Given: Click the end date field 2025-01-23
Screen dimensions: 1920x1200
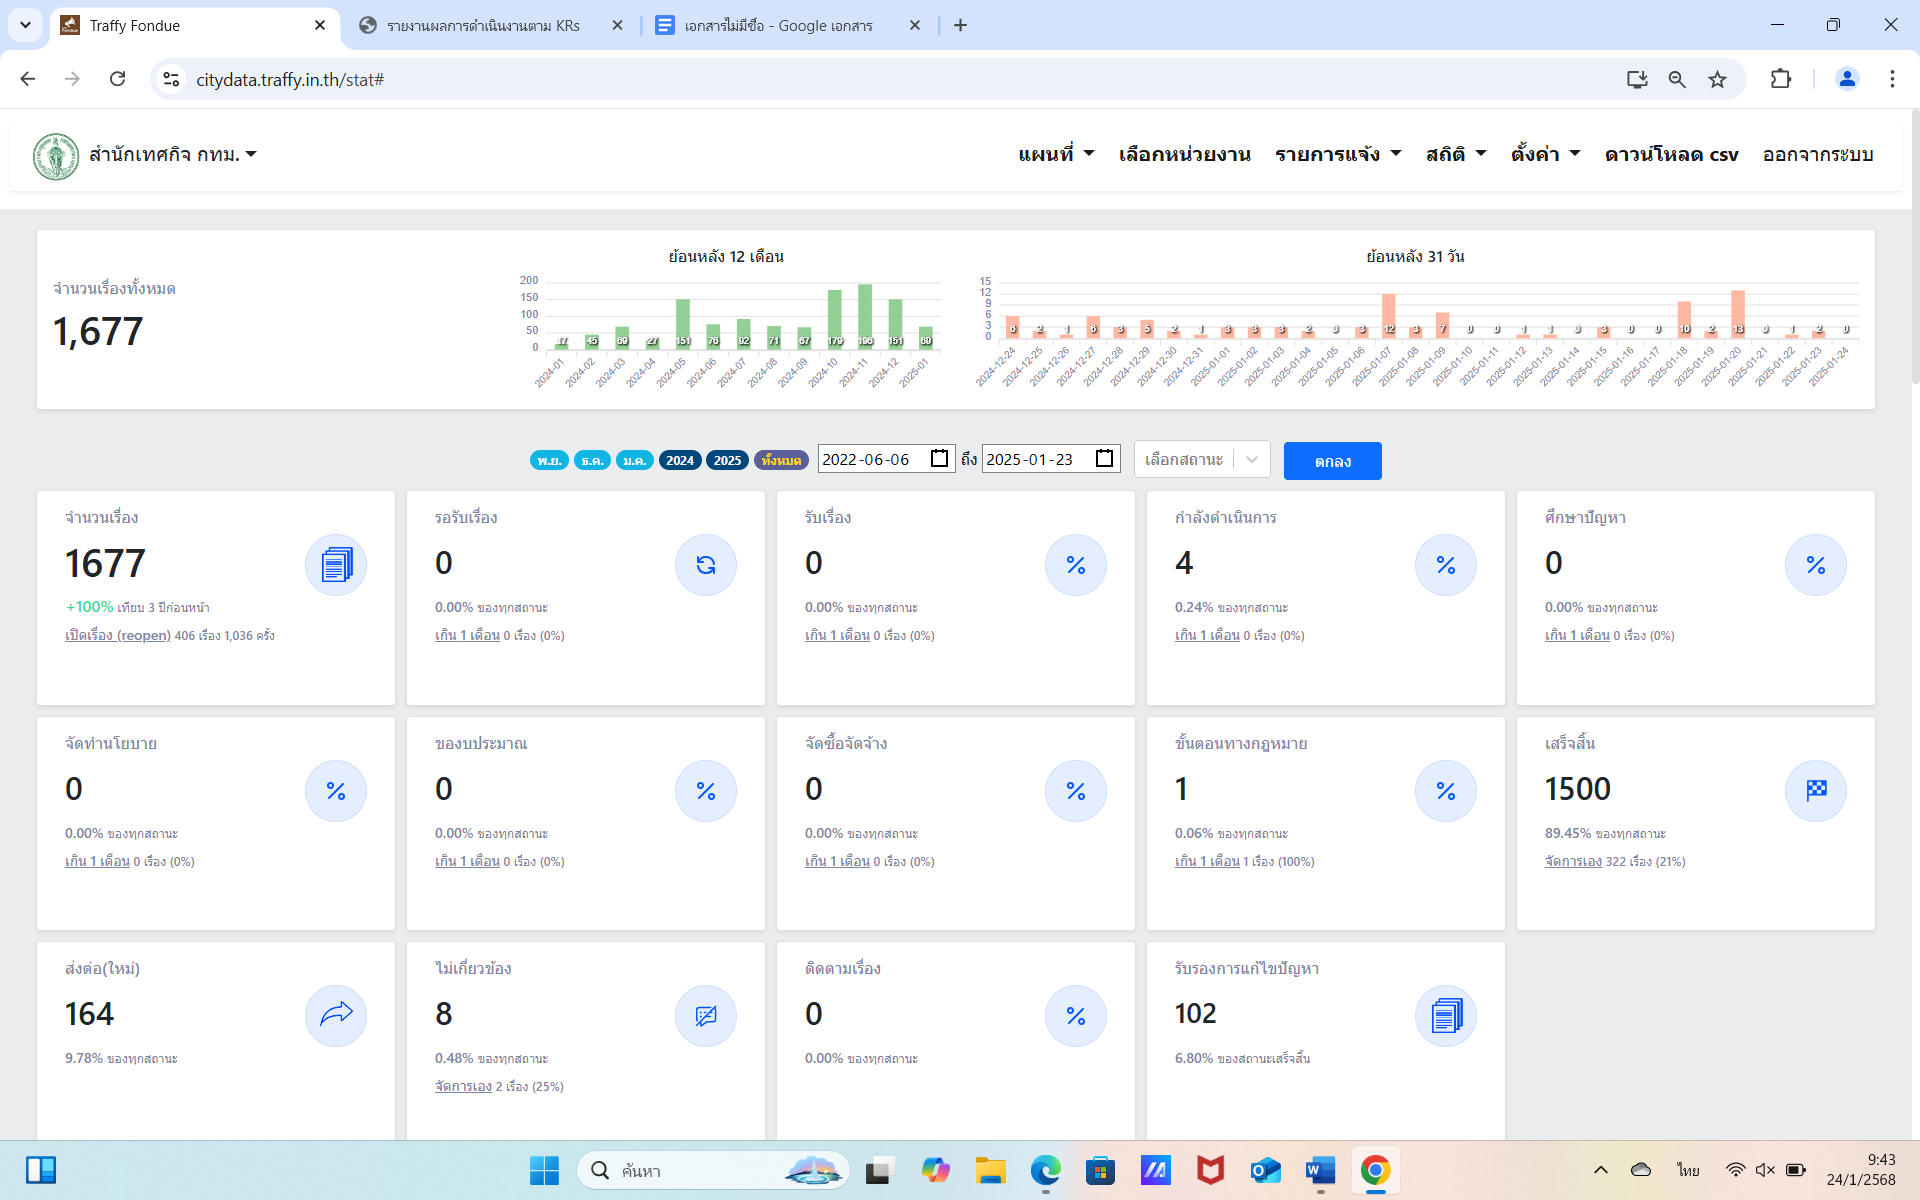Looking at the screenshot, I should (x=1030, y=459).
